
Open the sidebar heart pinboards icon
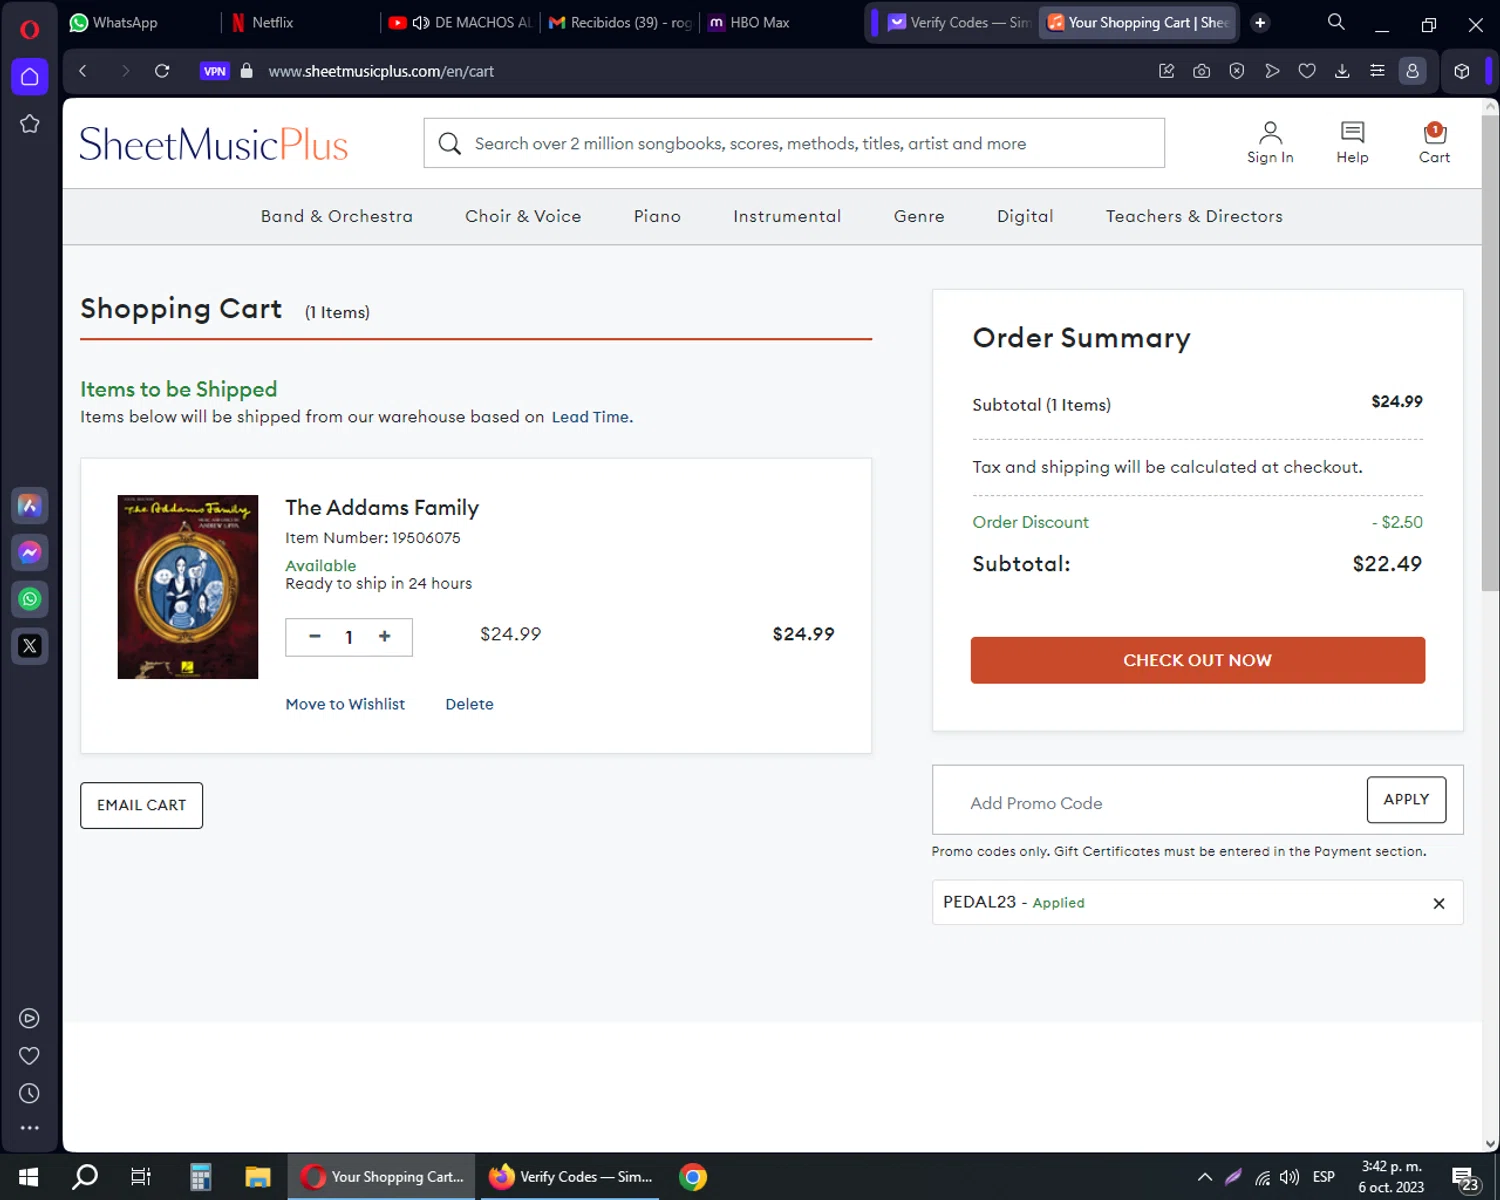point(29,1056)
